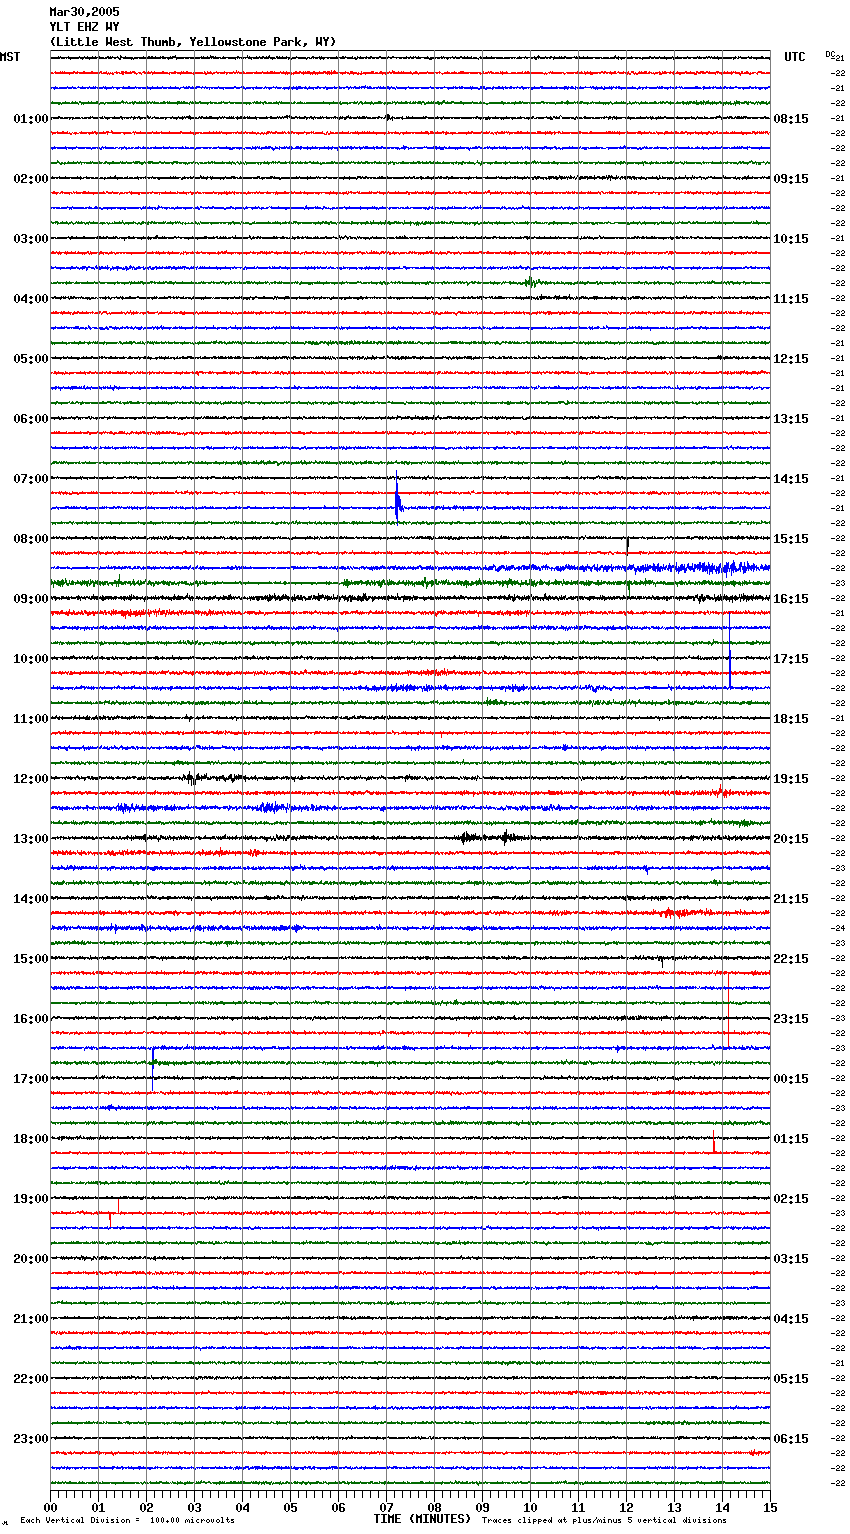
Task: Click the MST timezone label
Action: [10, 57]
